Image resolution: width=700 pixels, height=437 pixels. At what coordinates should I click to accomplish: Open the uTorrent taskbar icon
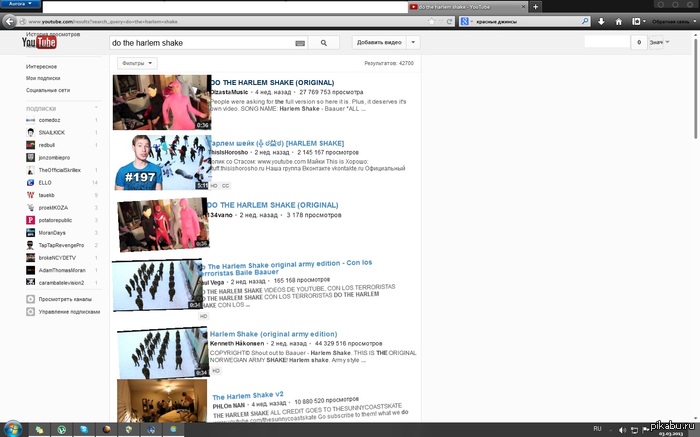62,430
